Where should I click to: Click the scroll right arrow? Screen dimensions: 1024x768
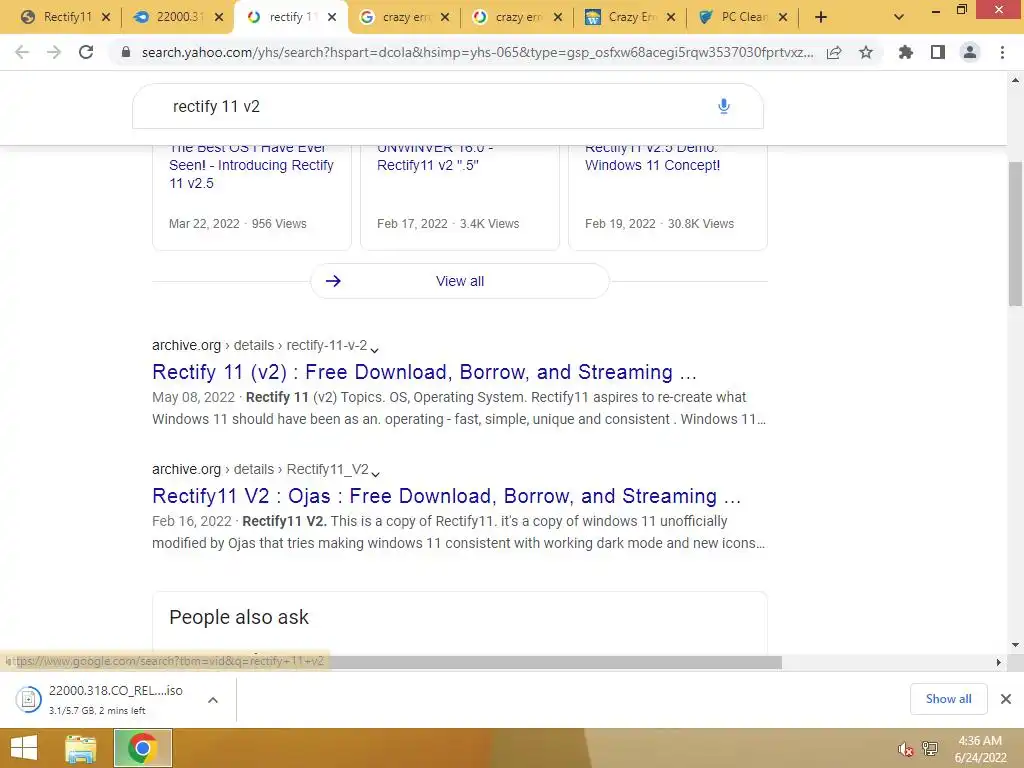pos(999,662)
